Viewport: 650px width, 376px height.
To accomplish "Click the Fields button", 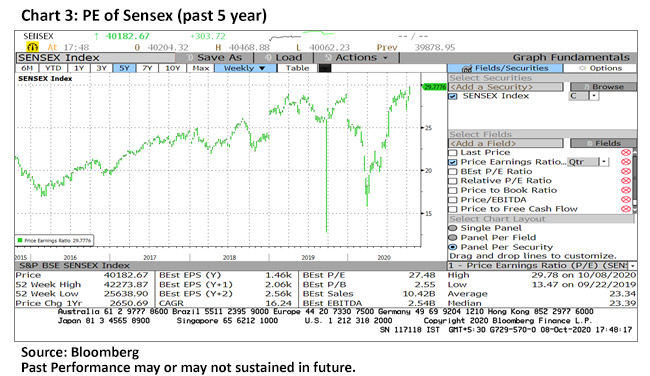I will coord(603,143).
